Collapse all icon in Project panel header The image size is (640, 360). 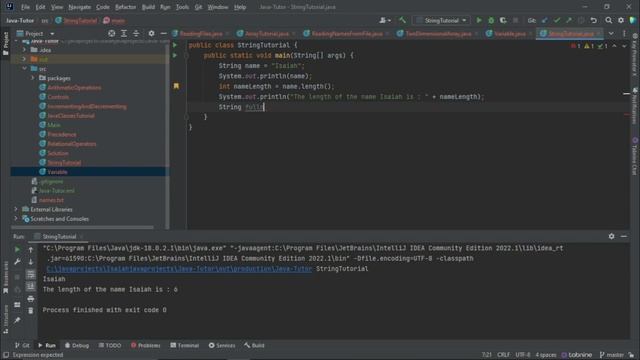[136, 33]
